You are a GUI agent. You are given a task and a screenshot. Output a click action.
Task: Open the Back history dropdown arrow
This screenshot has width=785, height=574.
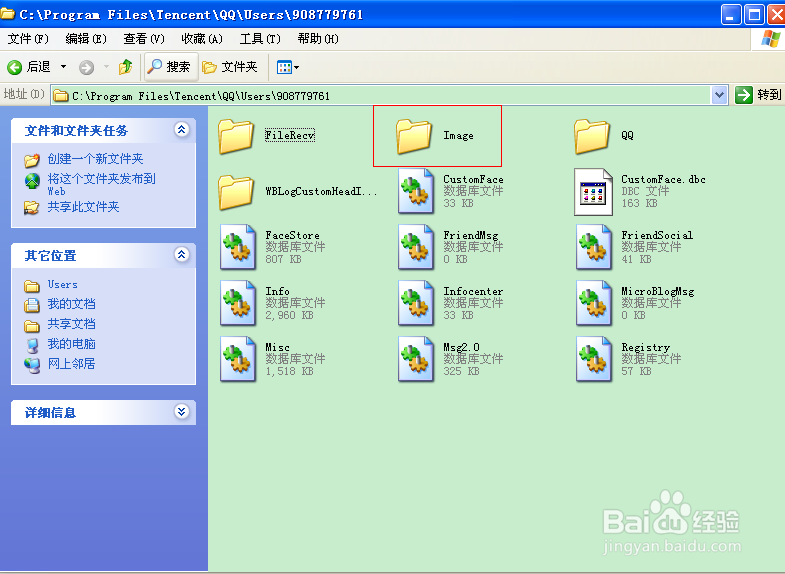point(63,67)
